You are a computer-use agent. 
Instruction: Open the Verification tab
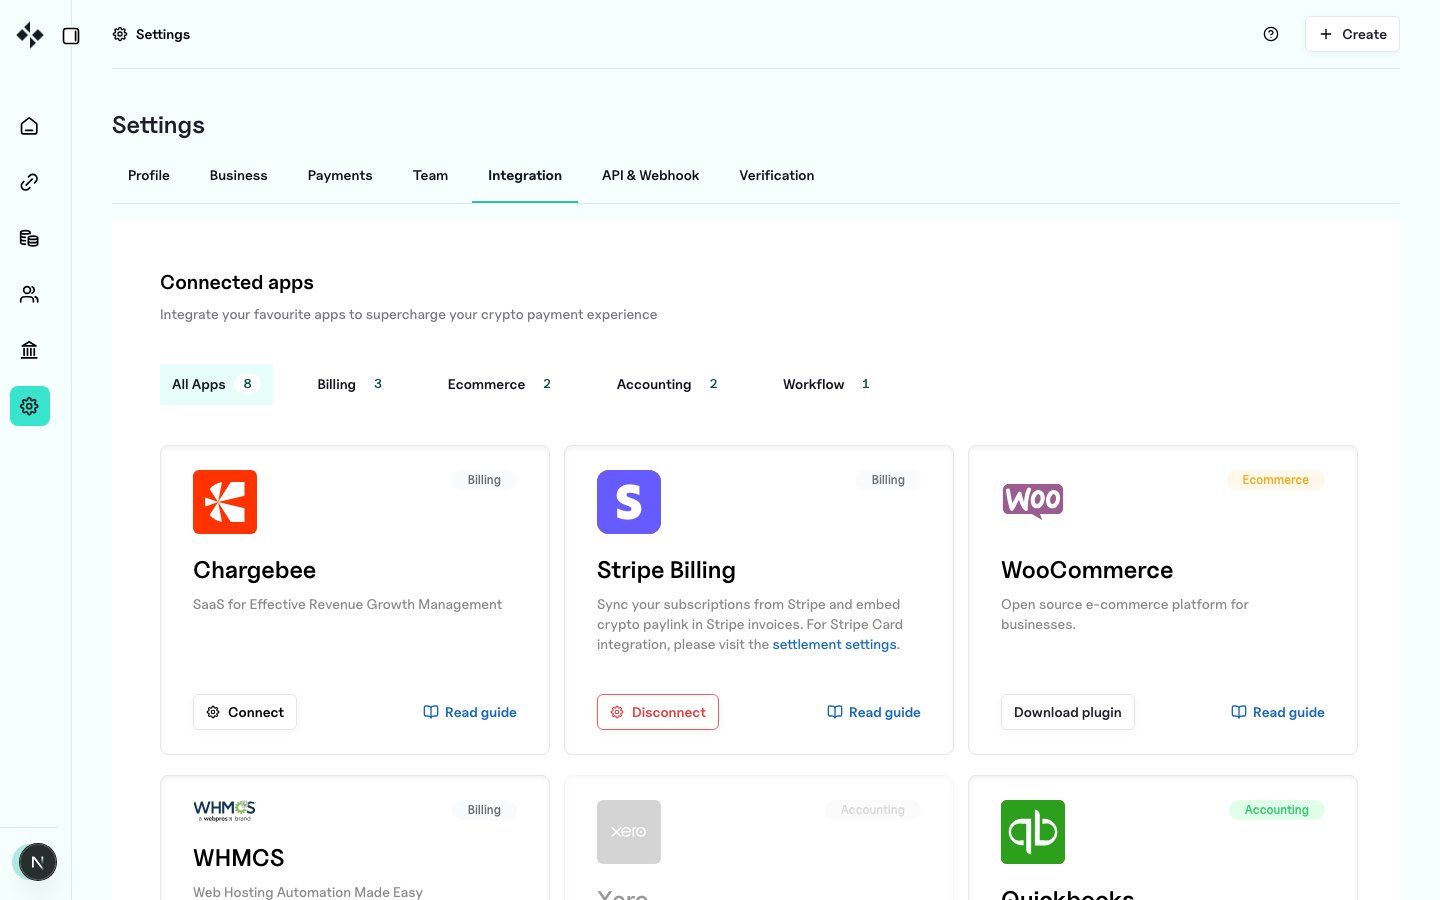777,175
